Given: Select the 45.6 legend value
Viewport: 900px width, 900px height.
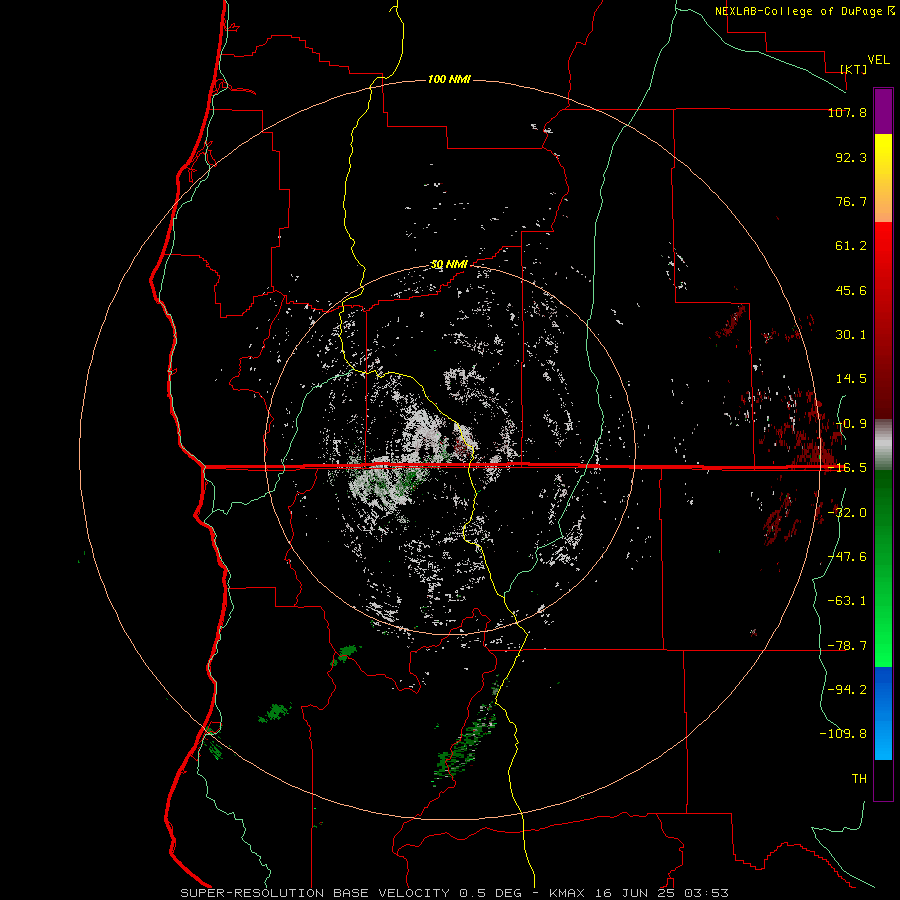Looking at the screenshot, I should [x=851, y=290].
